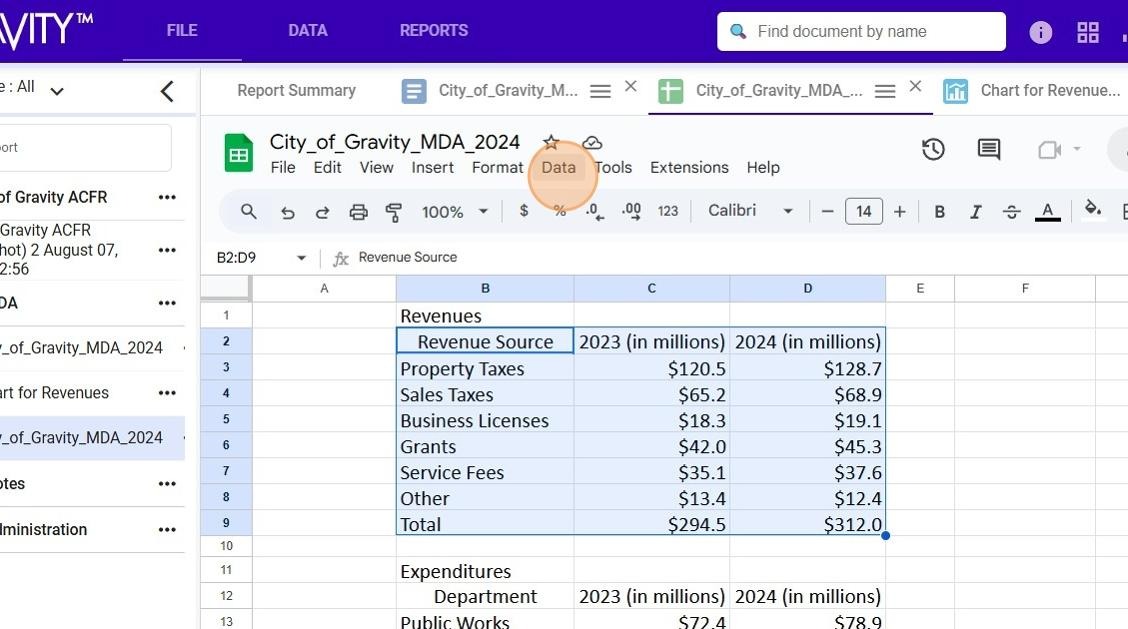Open options for DA sidebar item
The height and width of the screenshot is (629, 1128).
coord(167,303)
